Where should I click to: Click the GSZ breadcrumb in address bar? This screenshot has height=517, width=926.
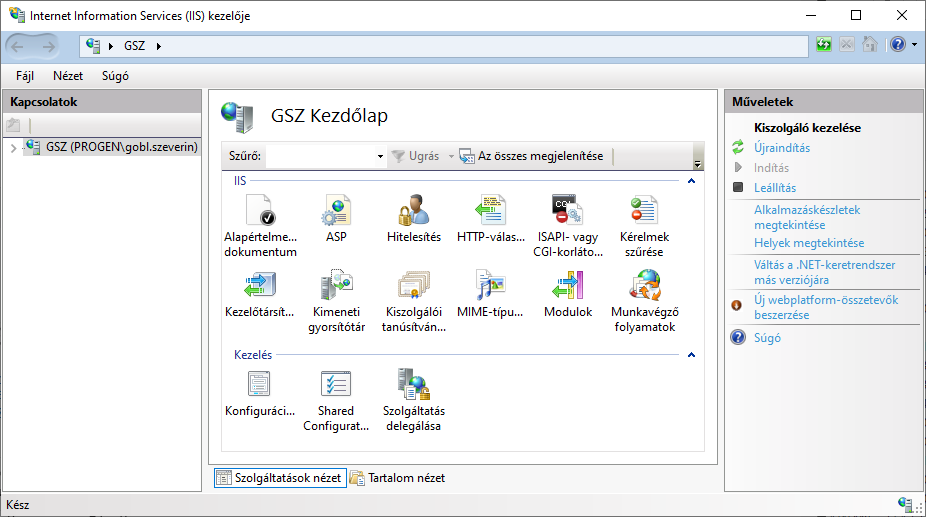(x=135, y=46)
